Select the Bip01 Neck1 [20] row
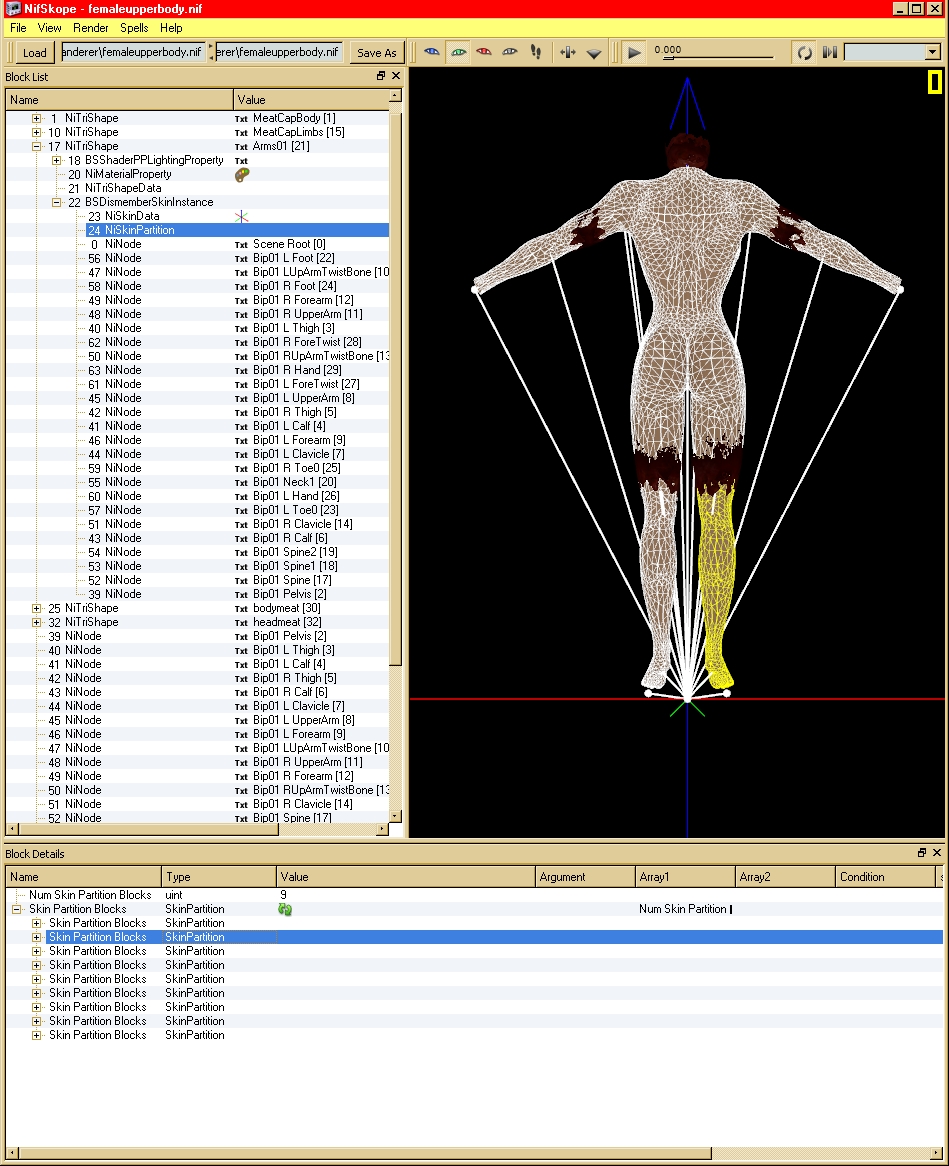The width and height of the screenshot is (949, 1166). pyautogui.click(x=197, y=482)
